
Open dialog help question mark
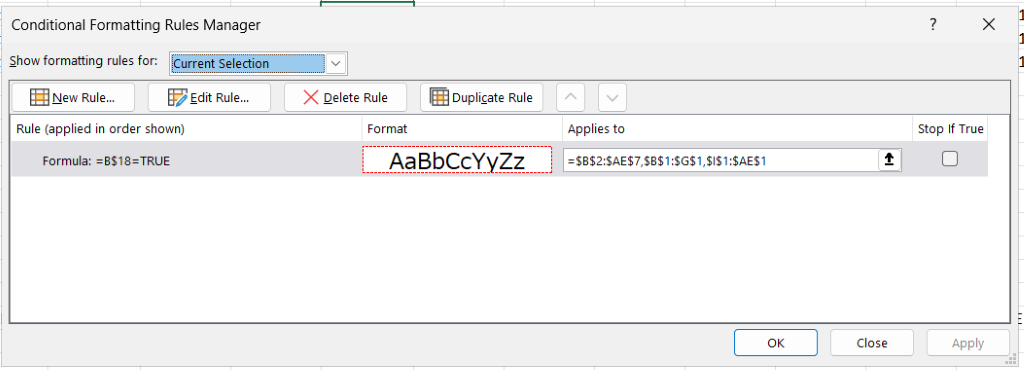click(x=933, y=25)
